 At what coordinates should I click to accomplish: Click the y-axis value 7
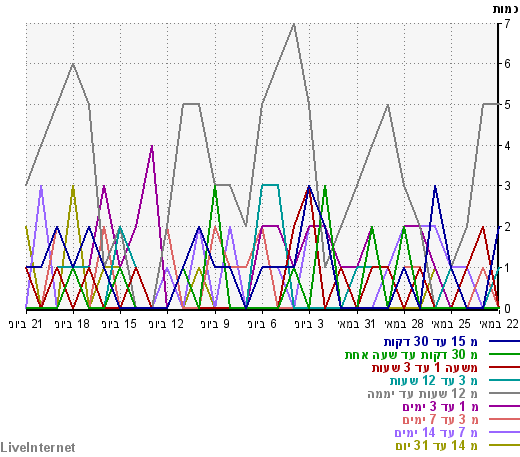[x=507, y=24]
